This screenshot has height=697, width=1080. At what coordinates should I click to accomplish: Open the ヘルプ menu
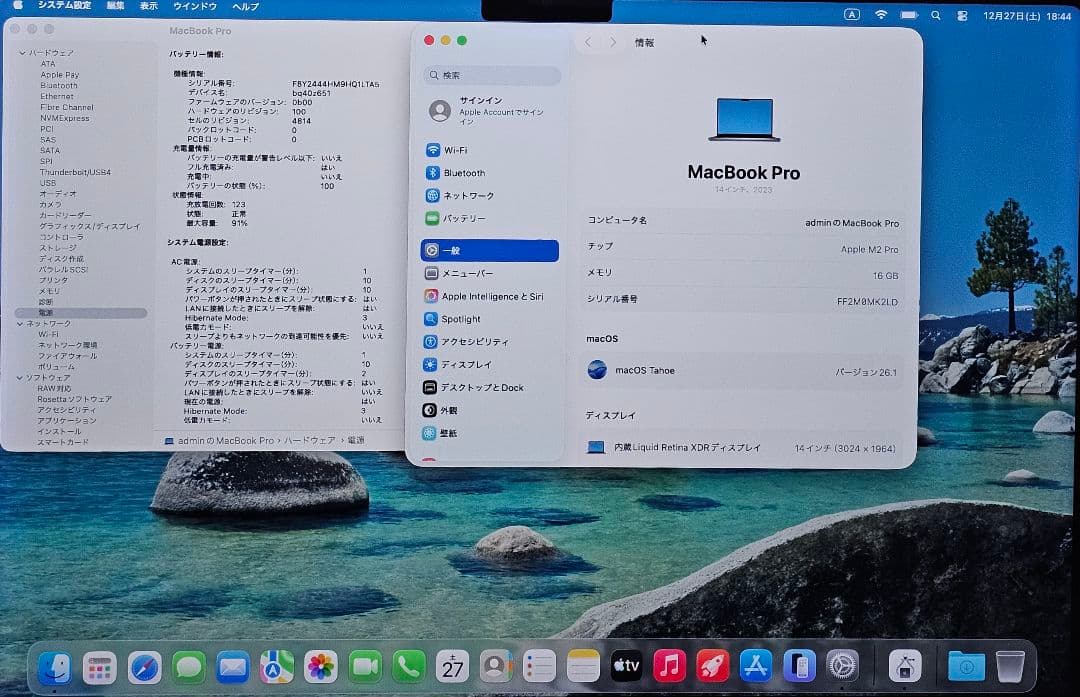[x=247, y=7]
